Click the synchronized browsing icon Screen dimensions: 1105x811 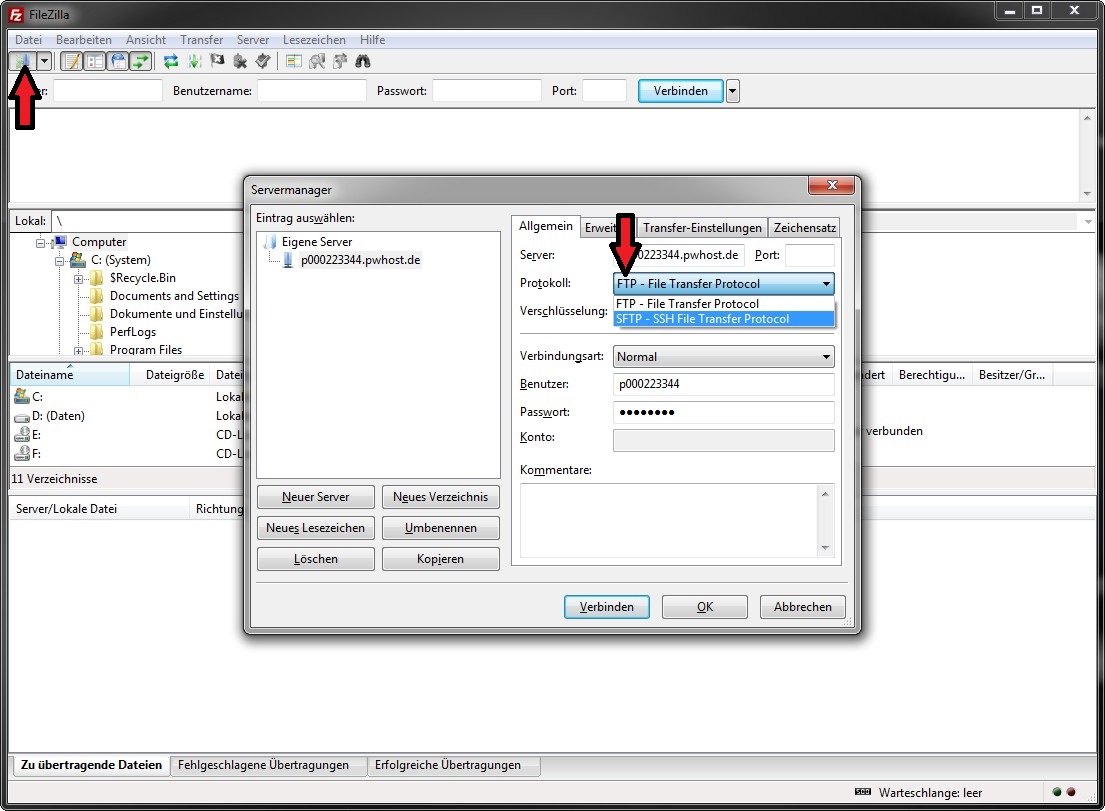click(x=340, y=61)
